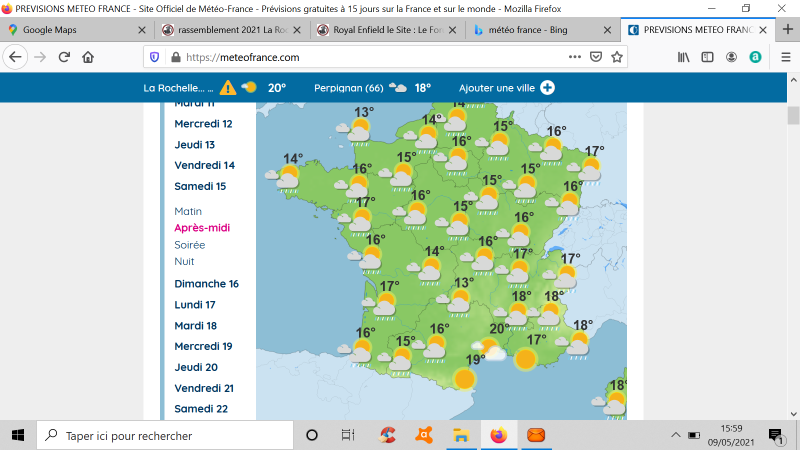This screenshot has height=450, width=800.
Task: Open the notification center icon
Action: [776, 435]
